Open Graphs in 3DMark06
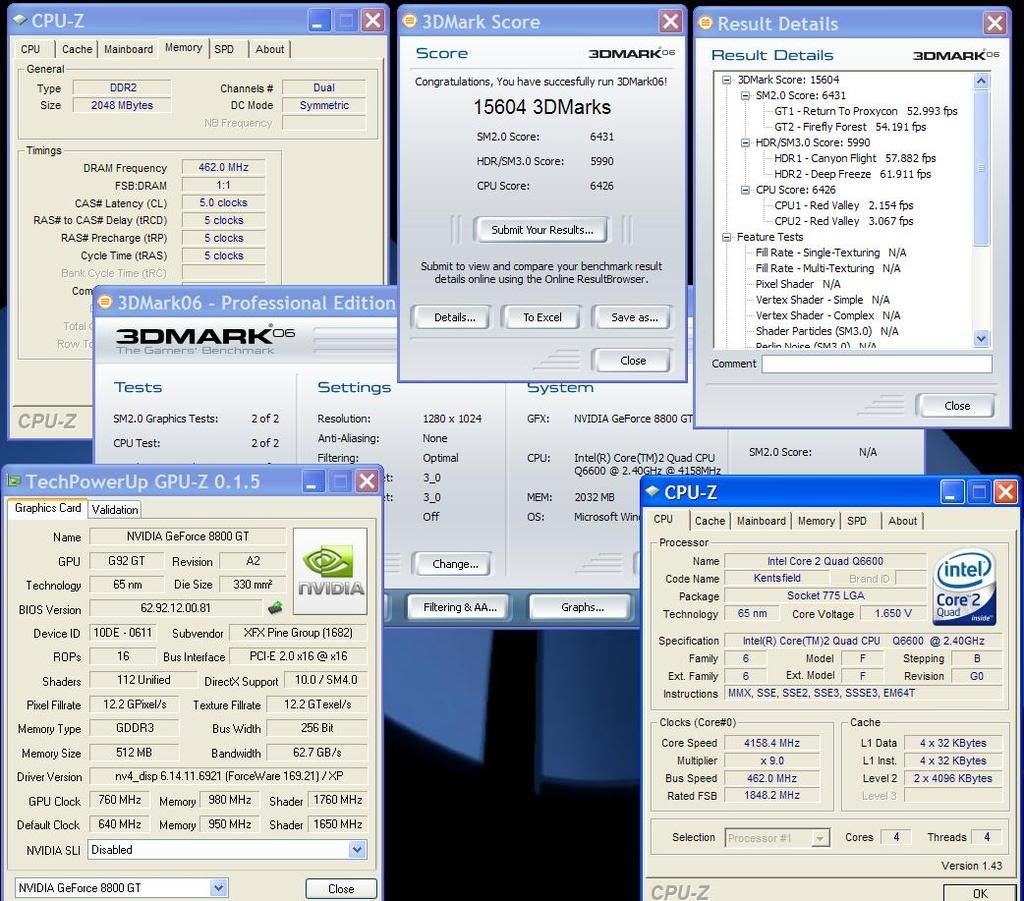 tap(582, 607)
